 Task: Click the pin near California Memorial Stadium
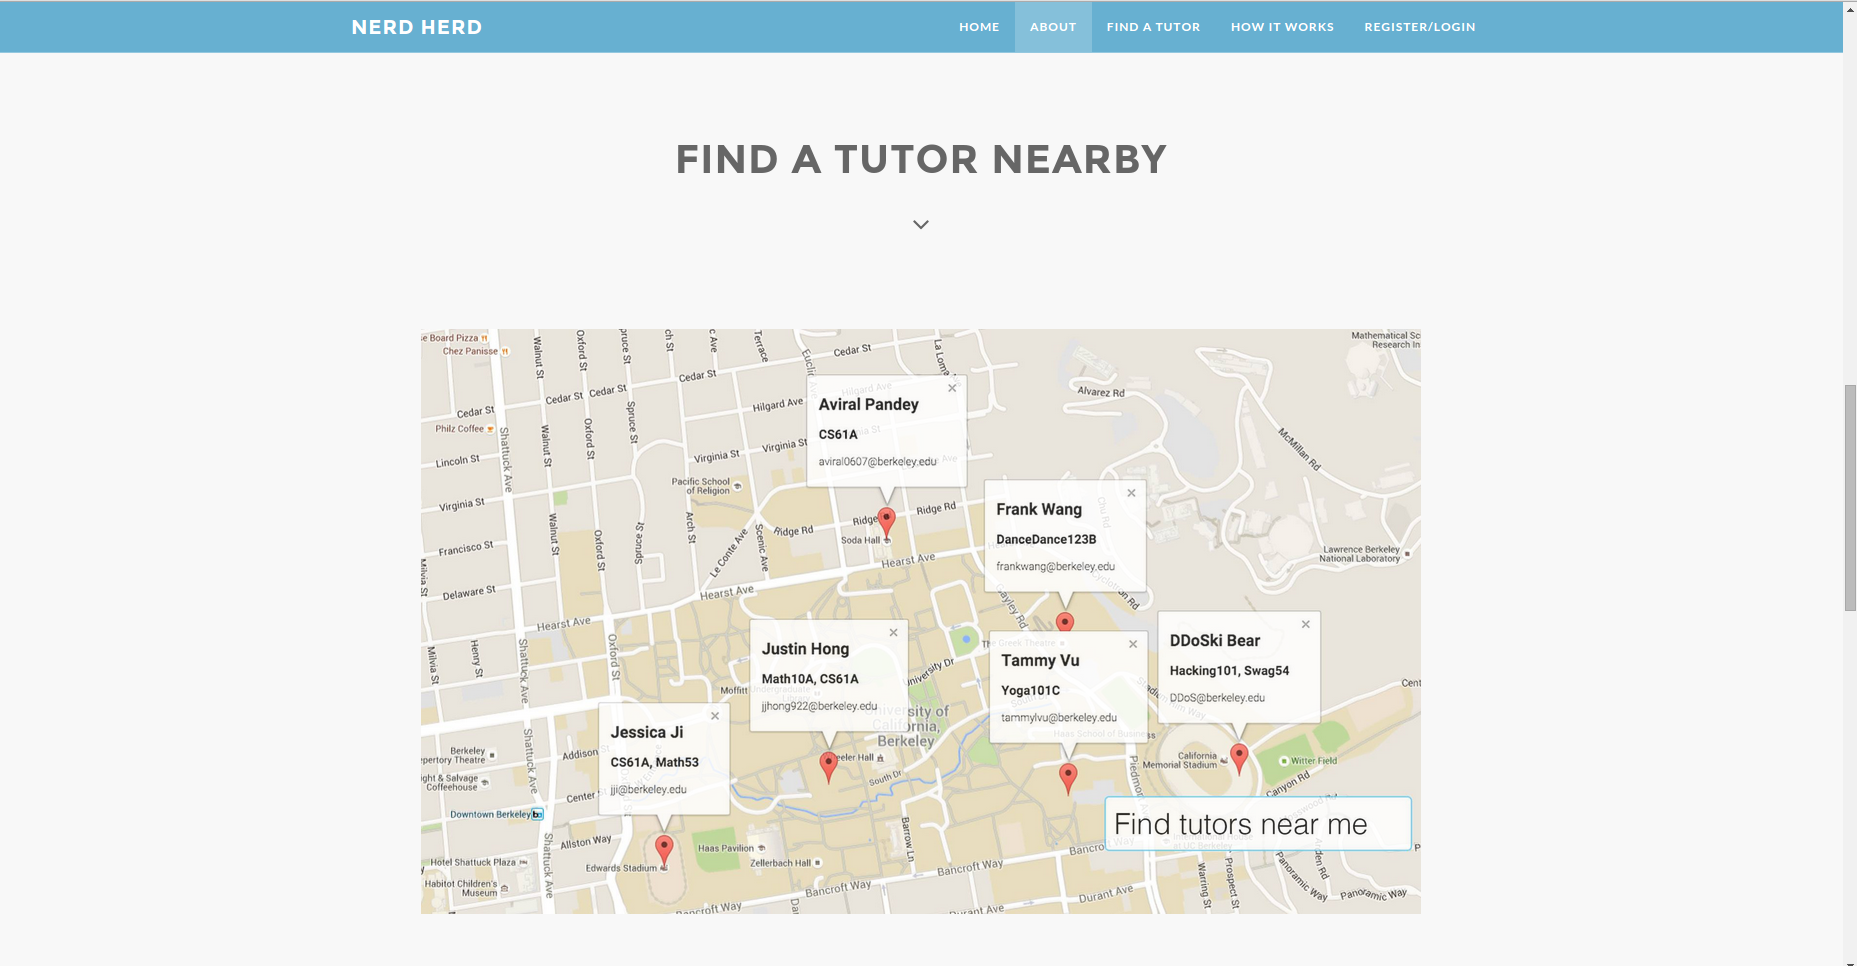pos(1239,758)
